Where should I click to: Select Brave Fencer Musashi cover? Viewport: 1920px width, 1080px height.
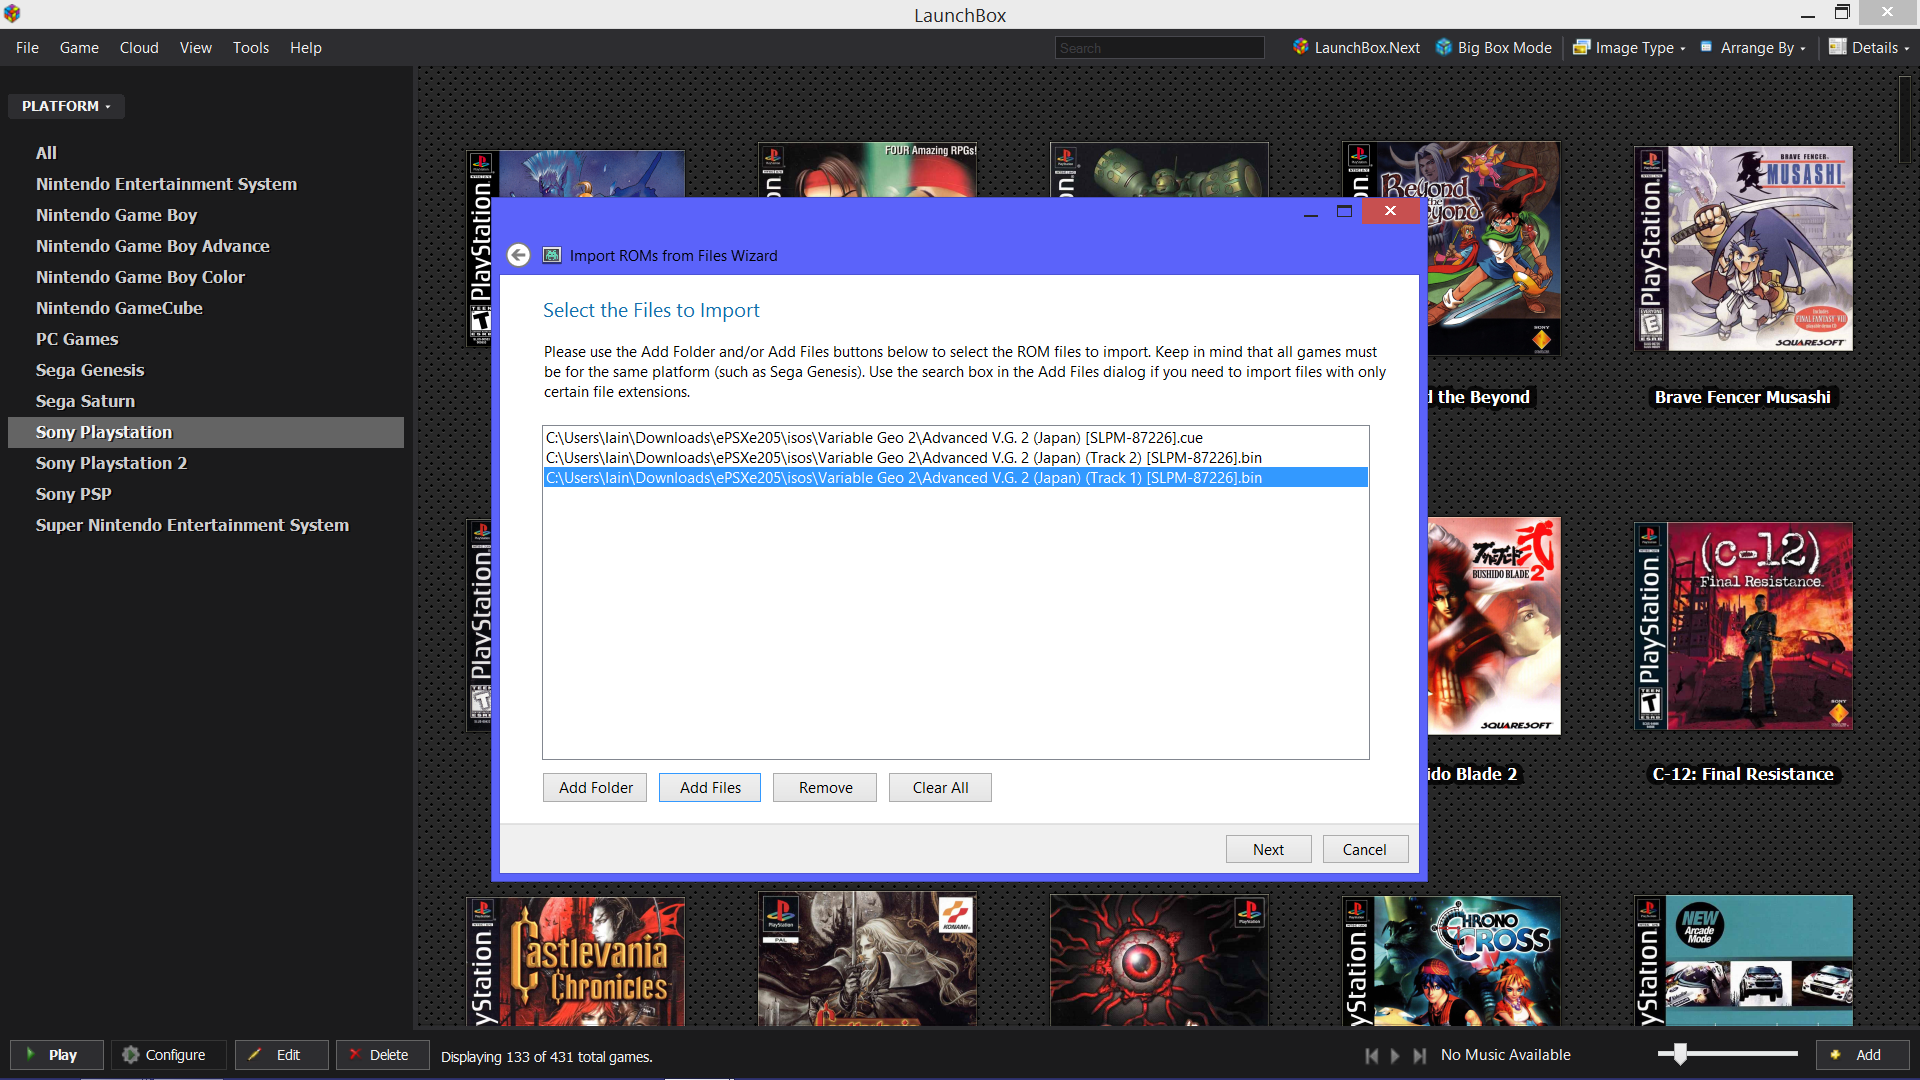1743,248
